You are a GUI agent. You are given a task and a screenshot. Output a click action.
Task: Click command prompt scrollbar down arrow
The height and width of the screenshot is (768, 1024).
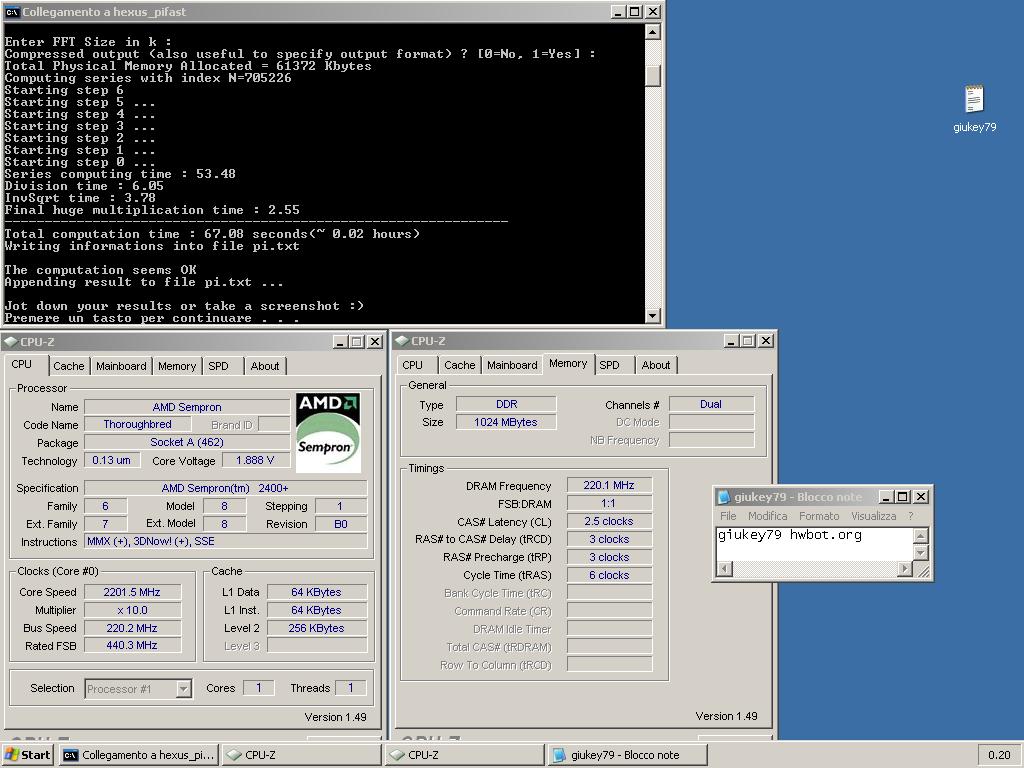click(x=652, y=315)
